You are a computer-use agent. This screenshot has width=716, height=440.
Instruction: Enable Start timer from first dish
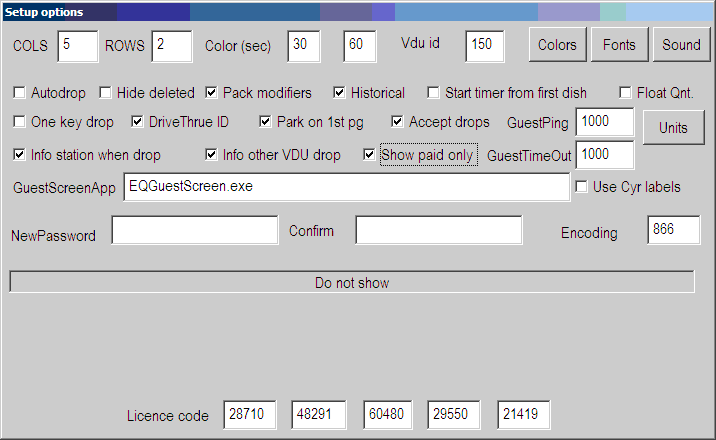(434, 93)
